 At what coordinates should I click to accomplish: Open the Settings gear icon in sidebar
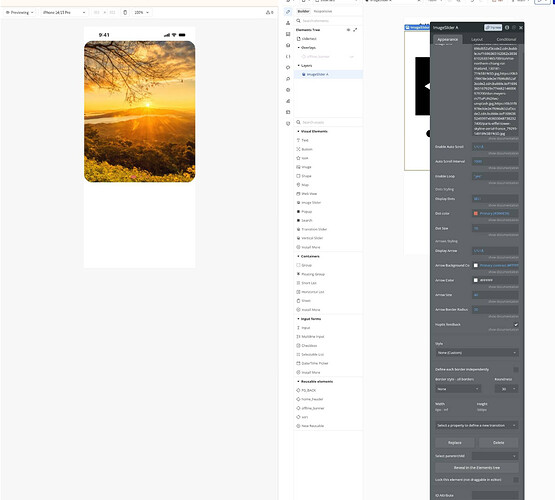pos(288,90)
